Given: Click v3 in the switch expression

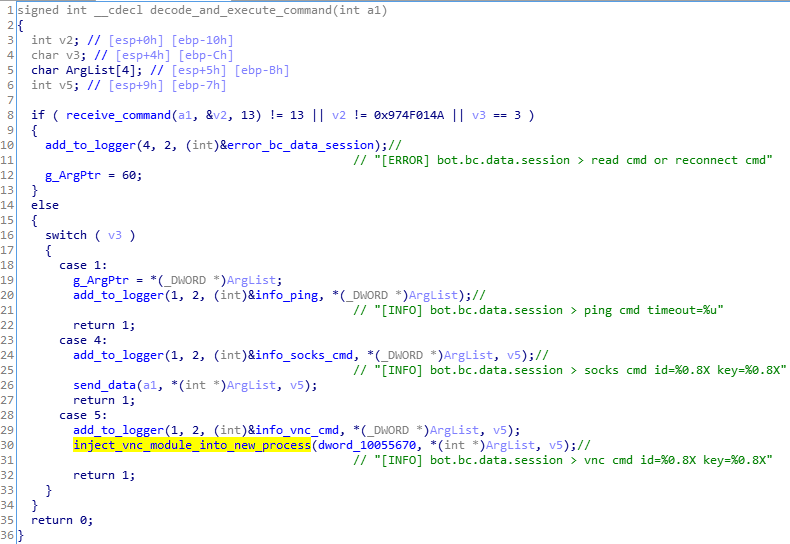Looking at the screenshot, I should tap(115, 235).
